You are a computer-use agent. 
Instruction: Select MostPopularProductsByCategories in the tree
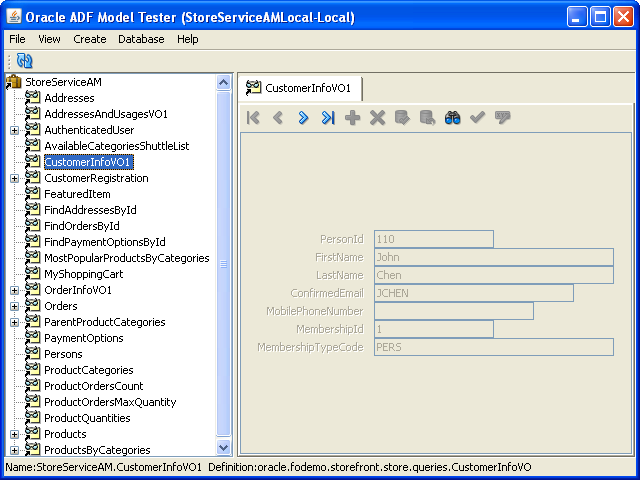click(x=127, y=258)
